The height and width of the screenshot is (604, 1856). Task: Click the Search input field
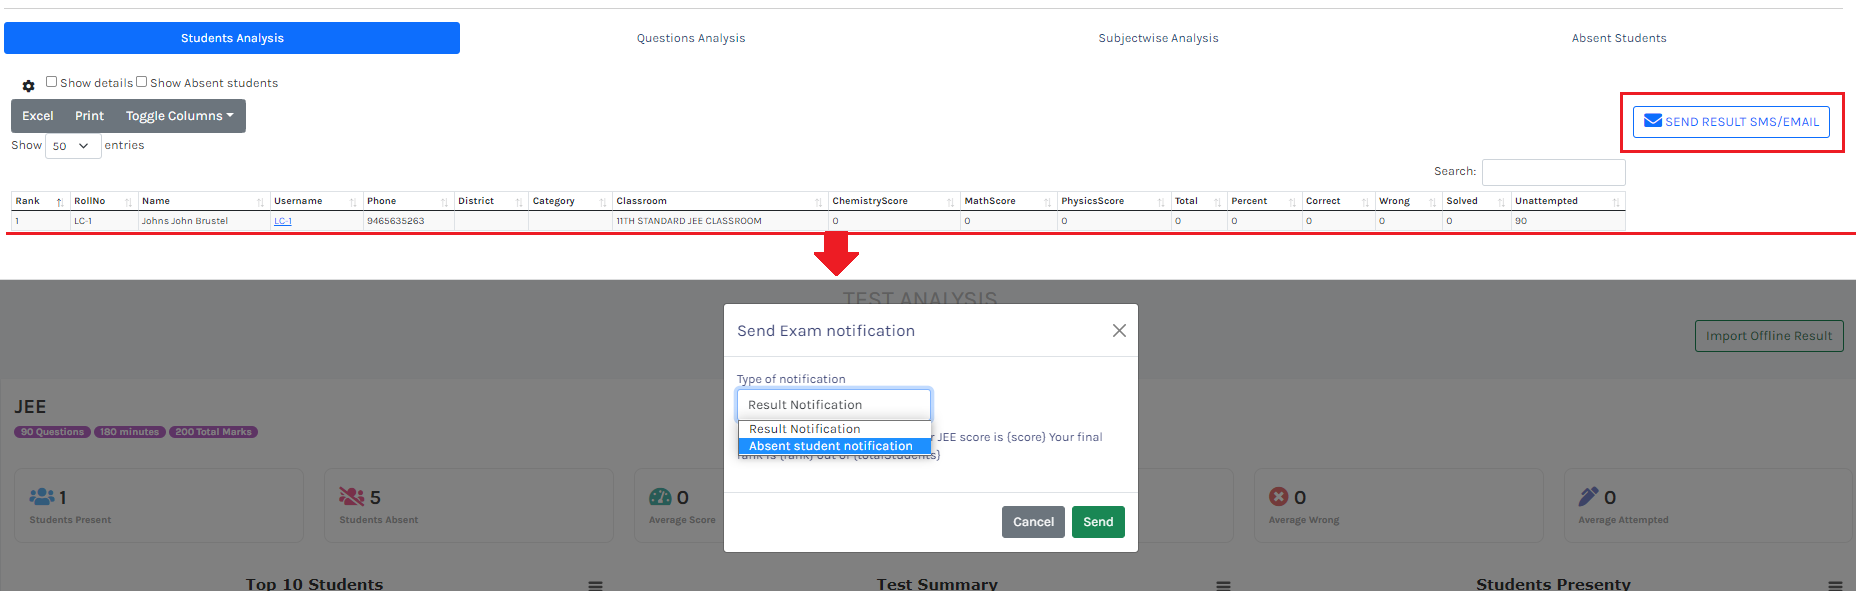pos(1553,172)
